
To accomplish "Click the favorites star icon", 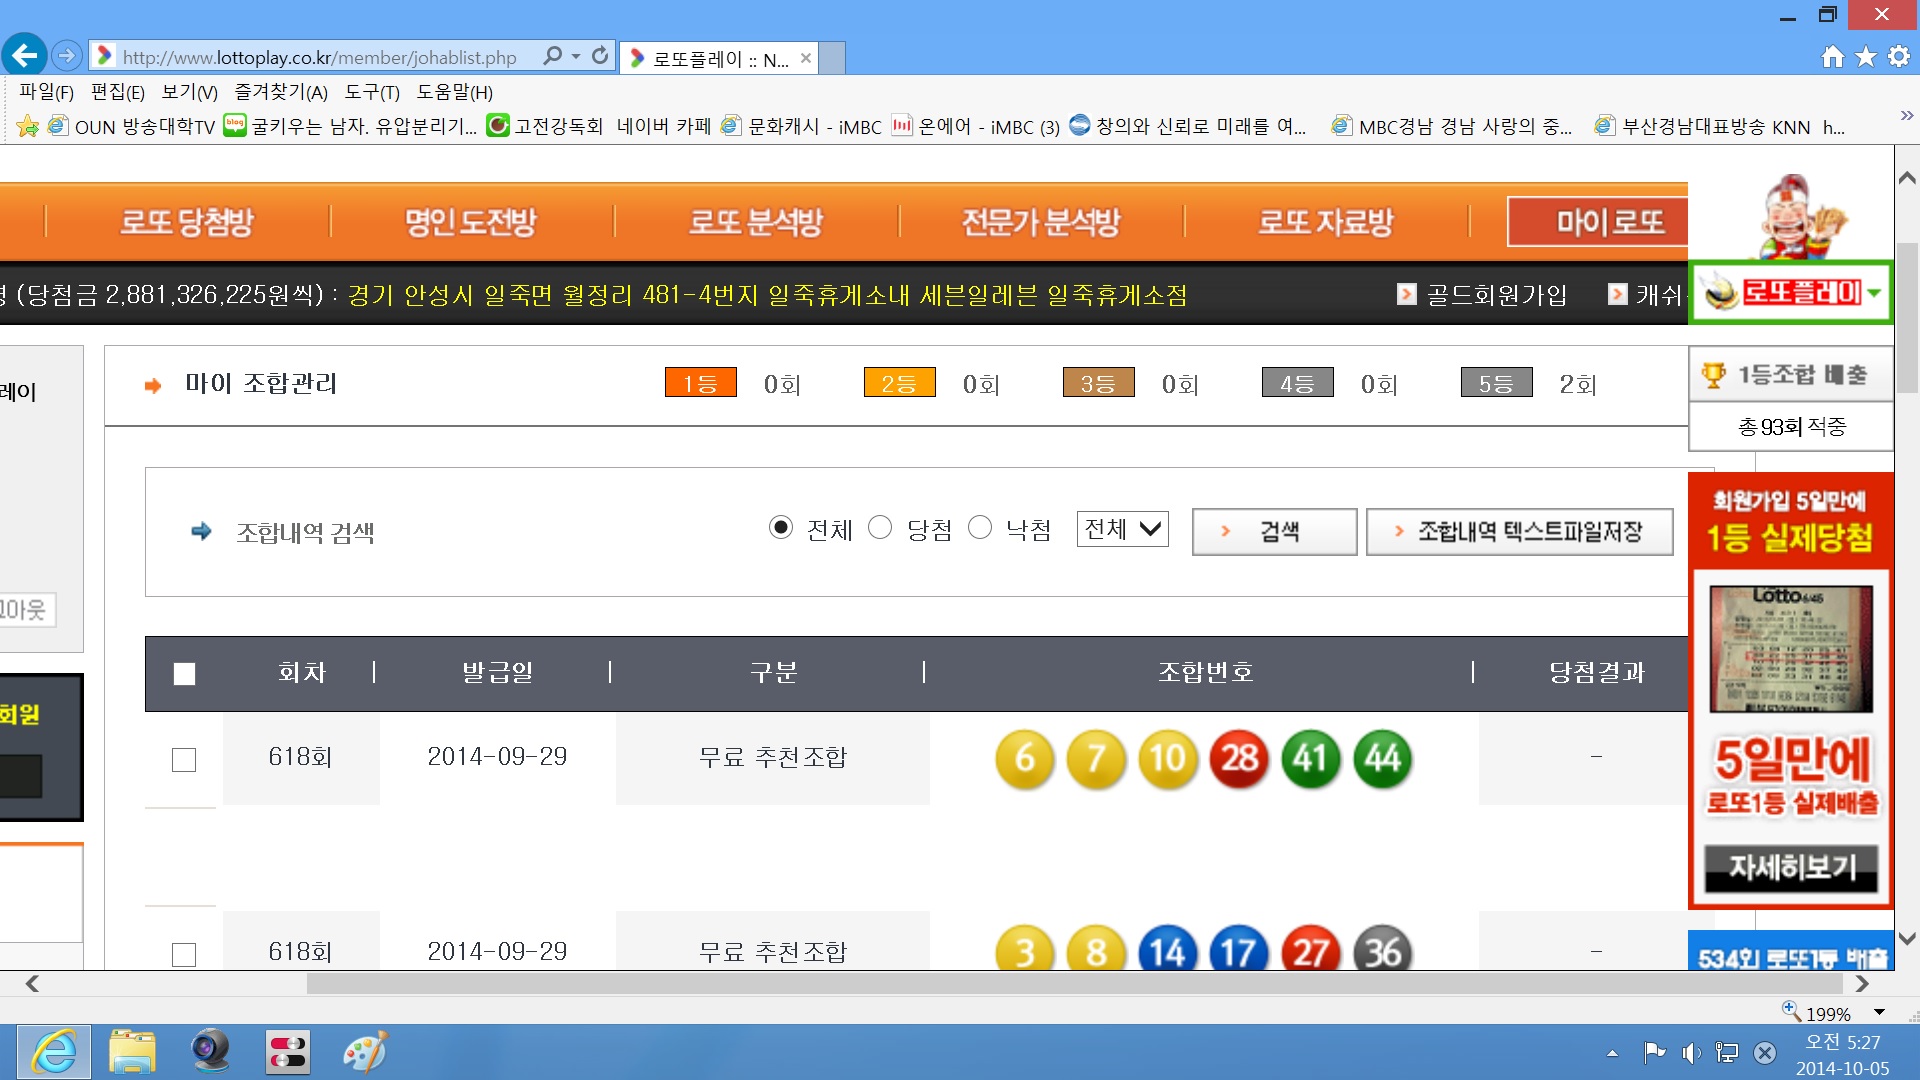I will [x=1866, y=57].
